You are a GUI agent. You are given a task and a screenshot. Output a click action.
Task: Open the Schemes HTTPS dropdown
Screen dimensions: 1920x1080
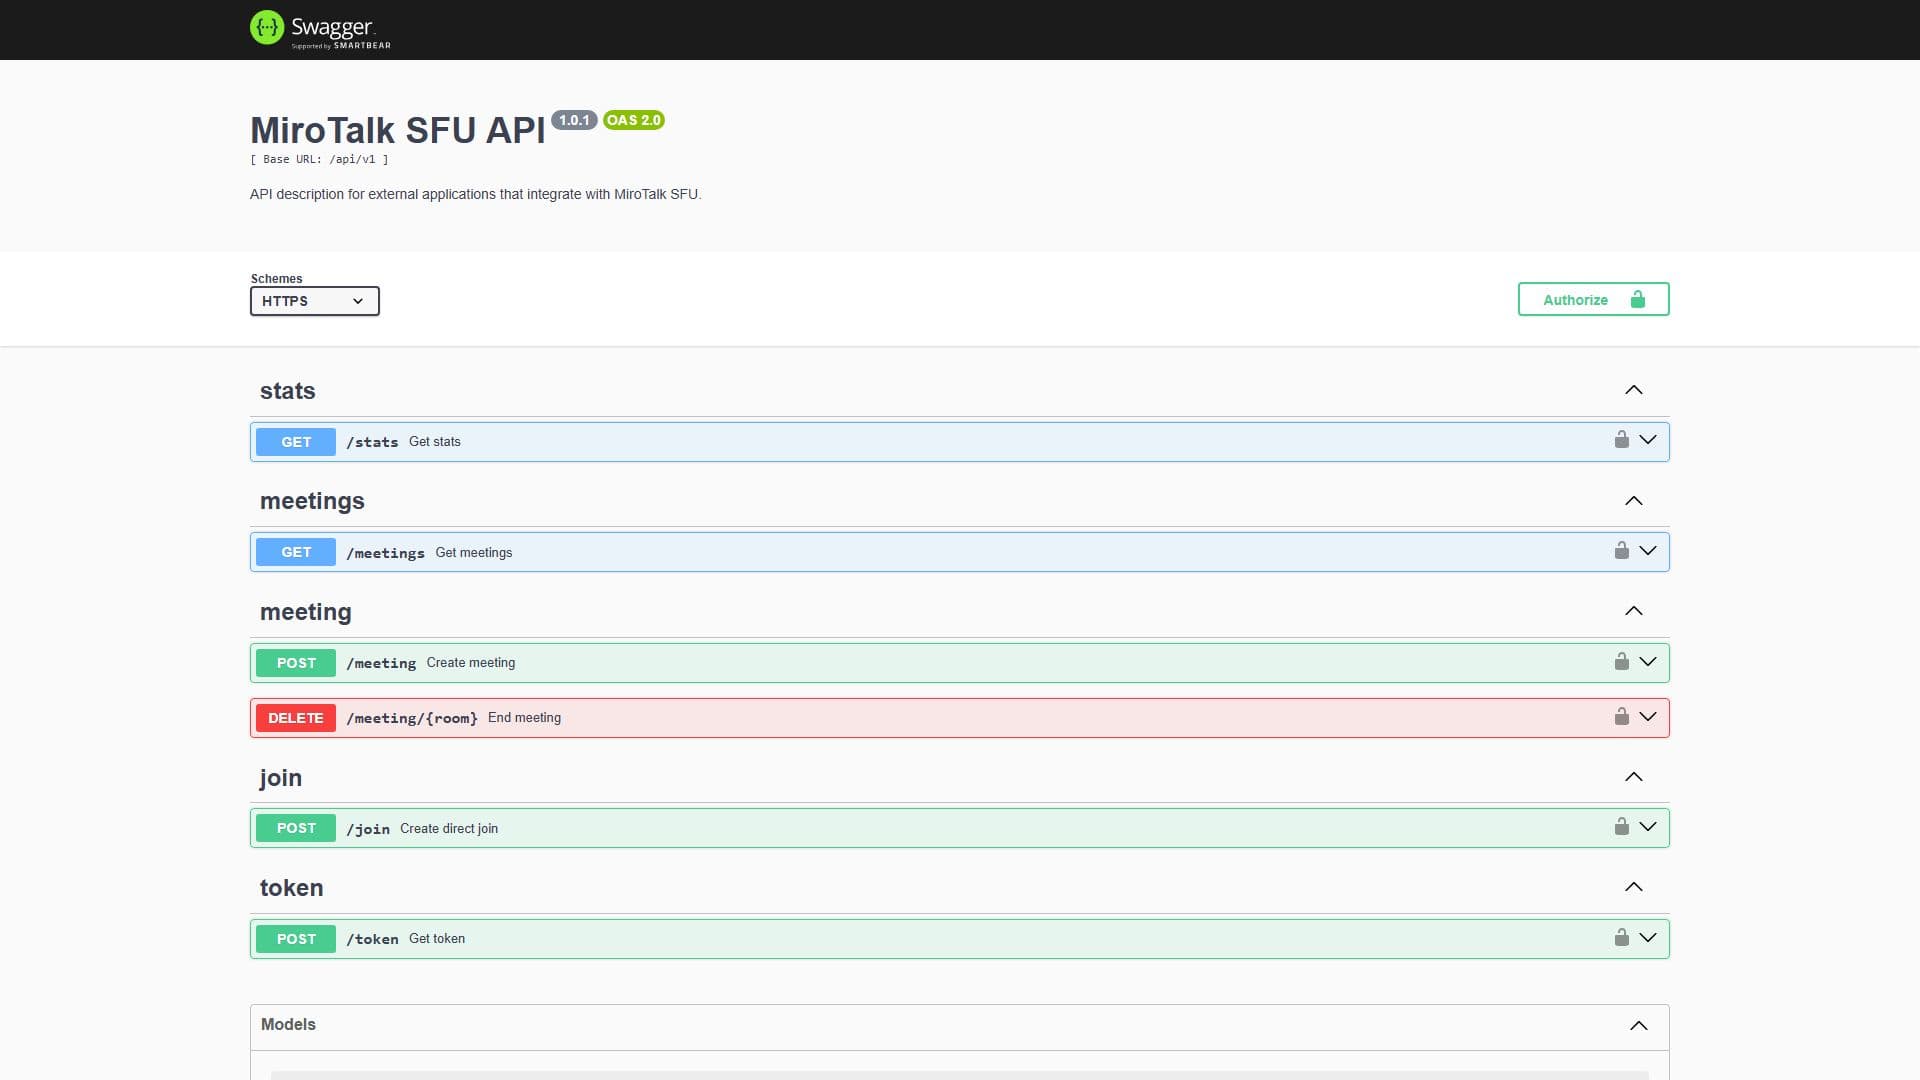(x=314, y=301)
